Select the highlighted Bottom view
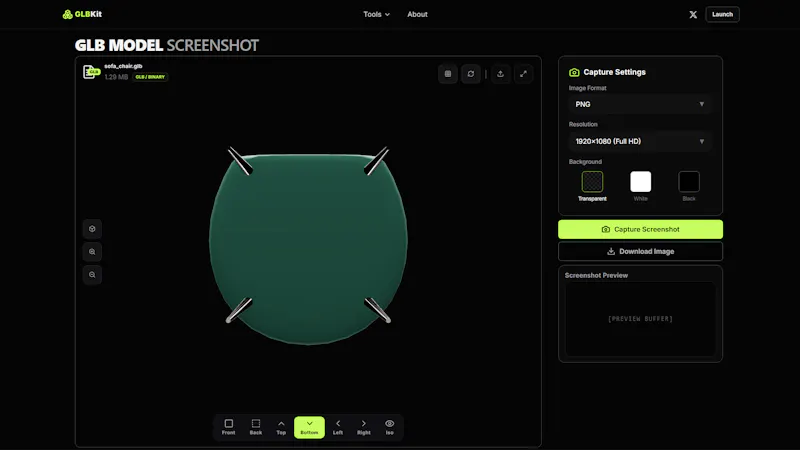 [309, 427]
